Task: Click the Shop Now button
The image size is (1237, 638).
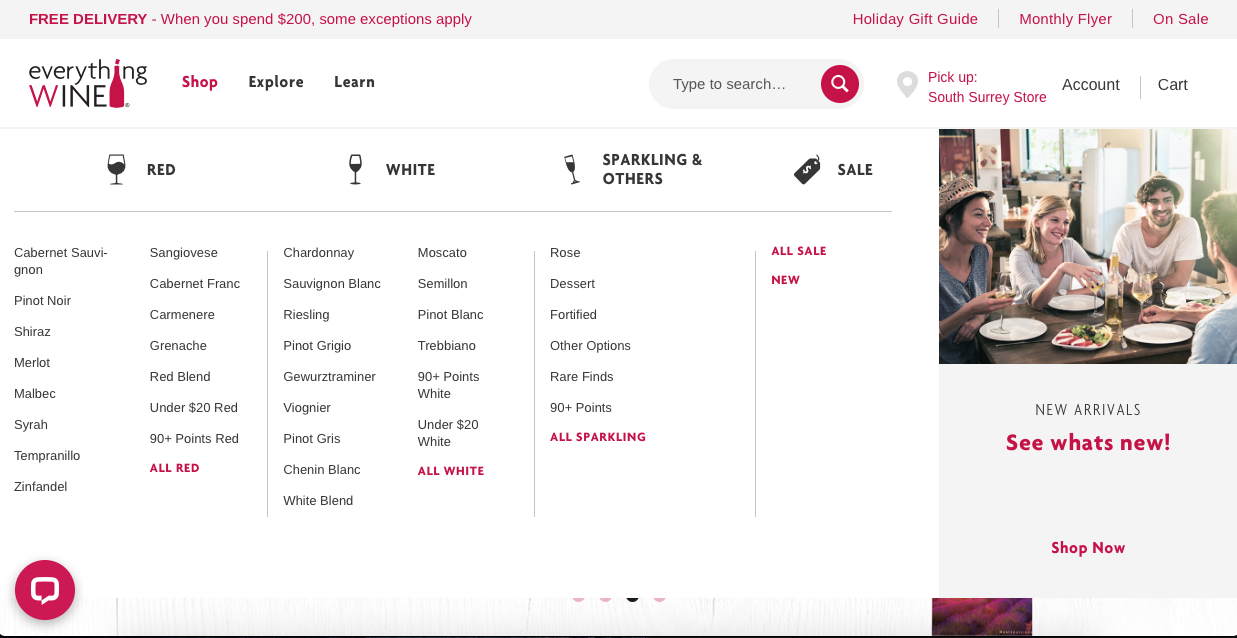Action: [x=1088, y=548]
